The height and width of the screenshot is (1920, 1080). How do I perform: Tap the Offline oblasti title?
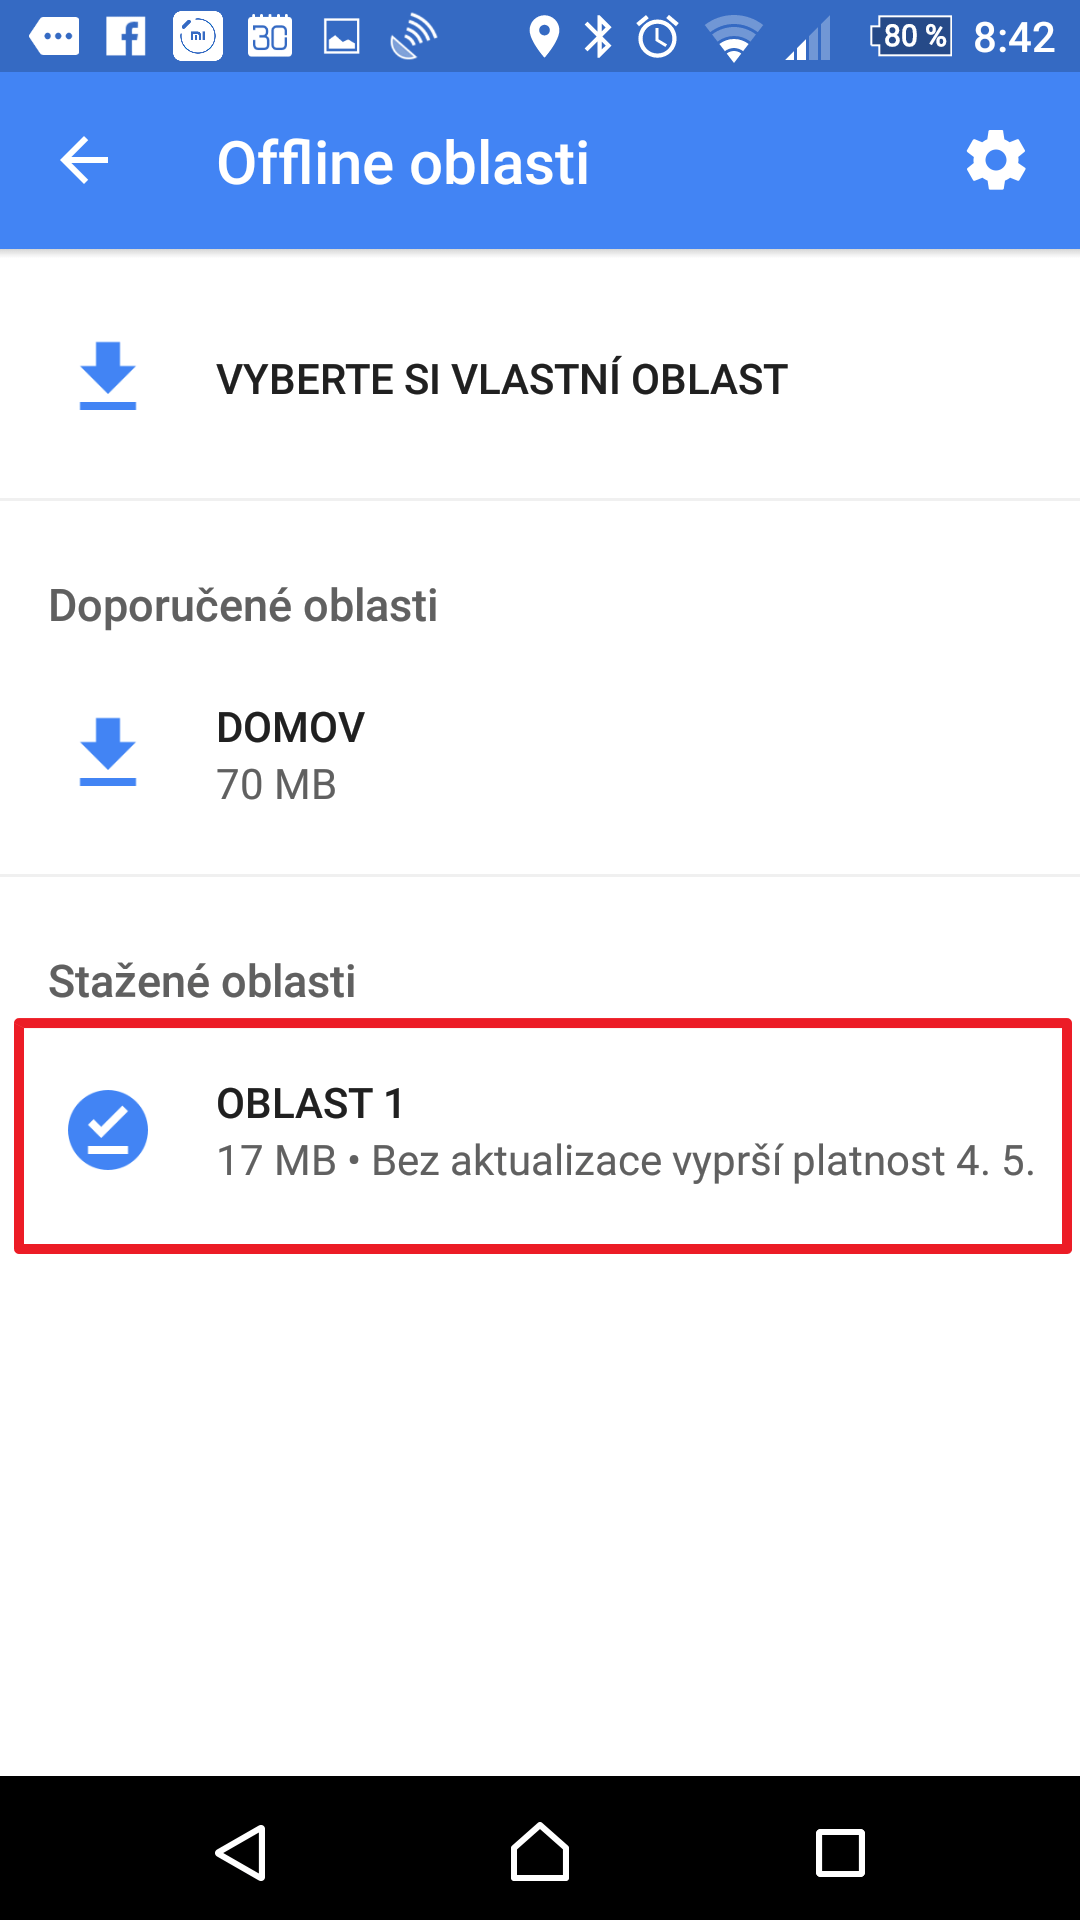click(x=403, y=163)
